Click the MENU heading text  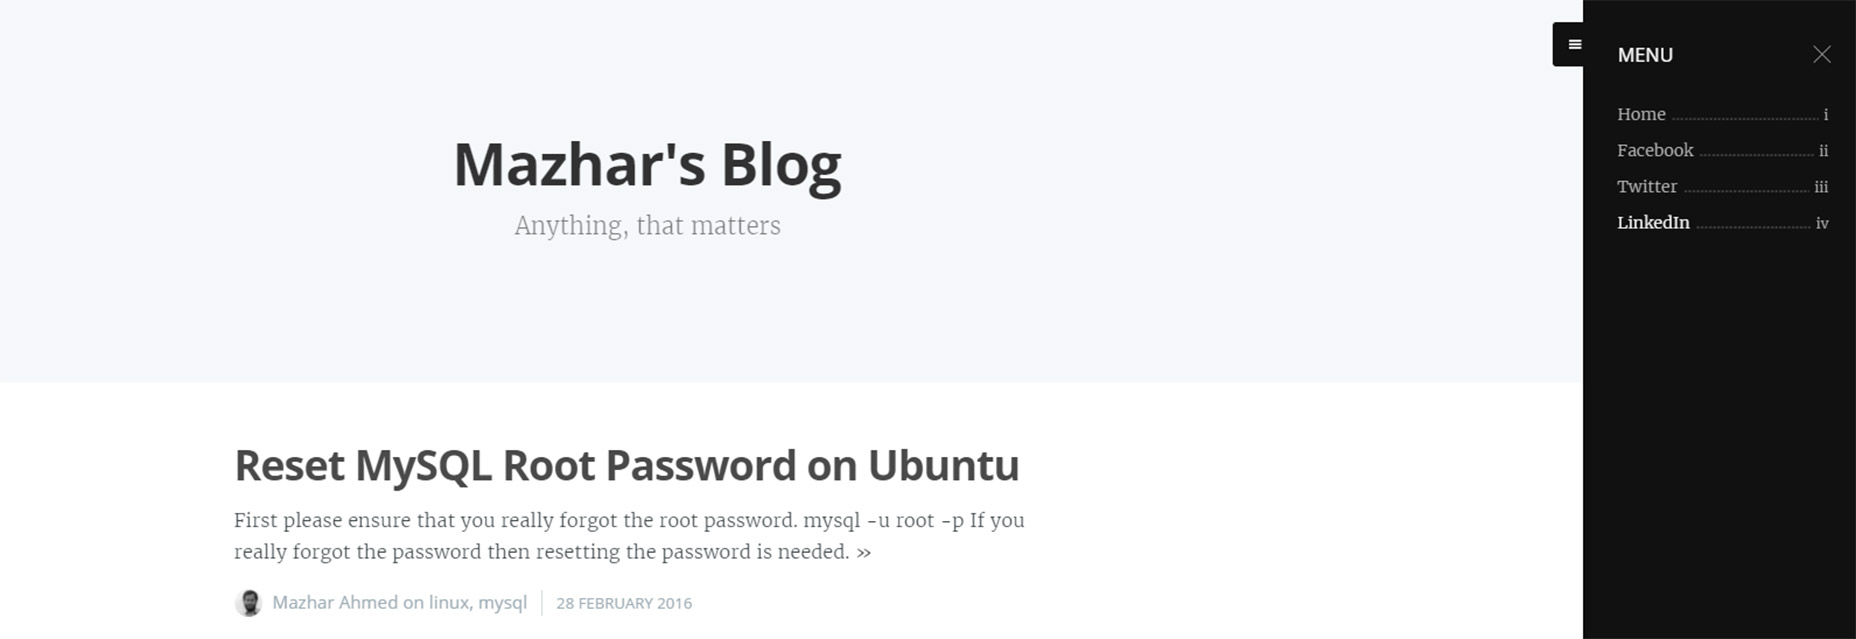pos(1645,55)
